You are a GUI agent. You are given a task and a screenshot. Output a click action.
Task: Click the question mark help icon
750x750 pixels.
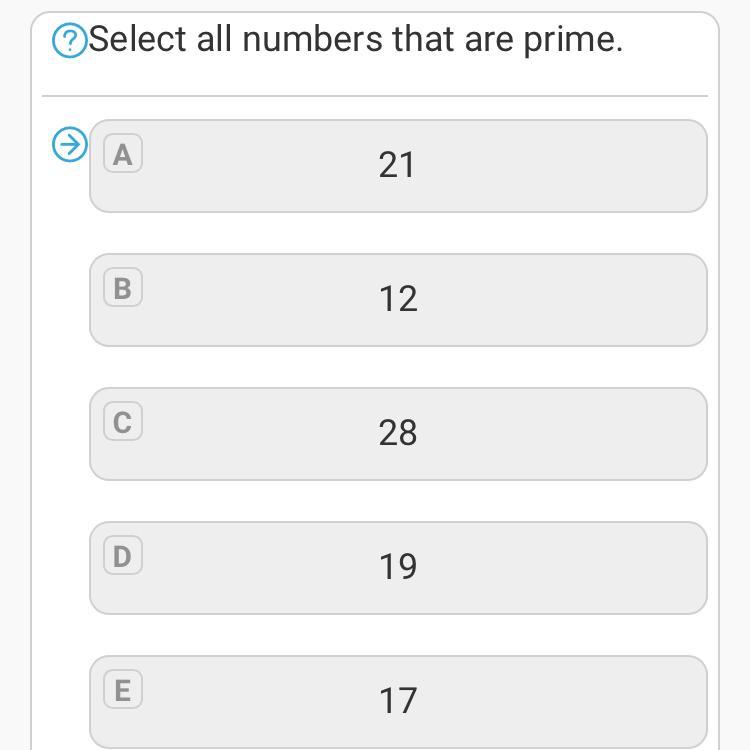pyautogui.click(x=69, y=41)
